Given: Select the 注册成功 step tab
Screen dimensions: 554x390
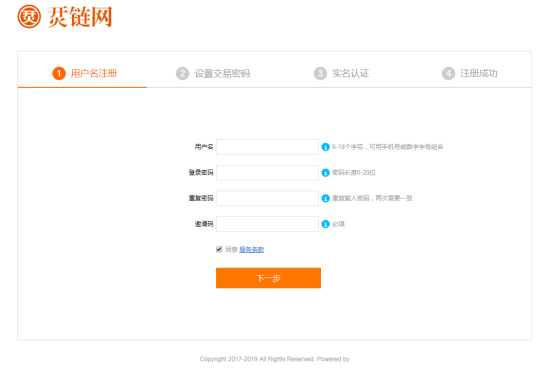Looking at the screenshot, I should 470,73.
